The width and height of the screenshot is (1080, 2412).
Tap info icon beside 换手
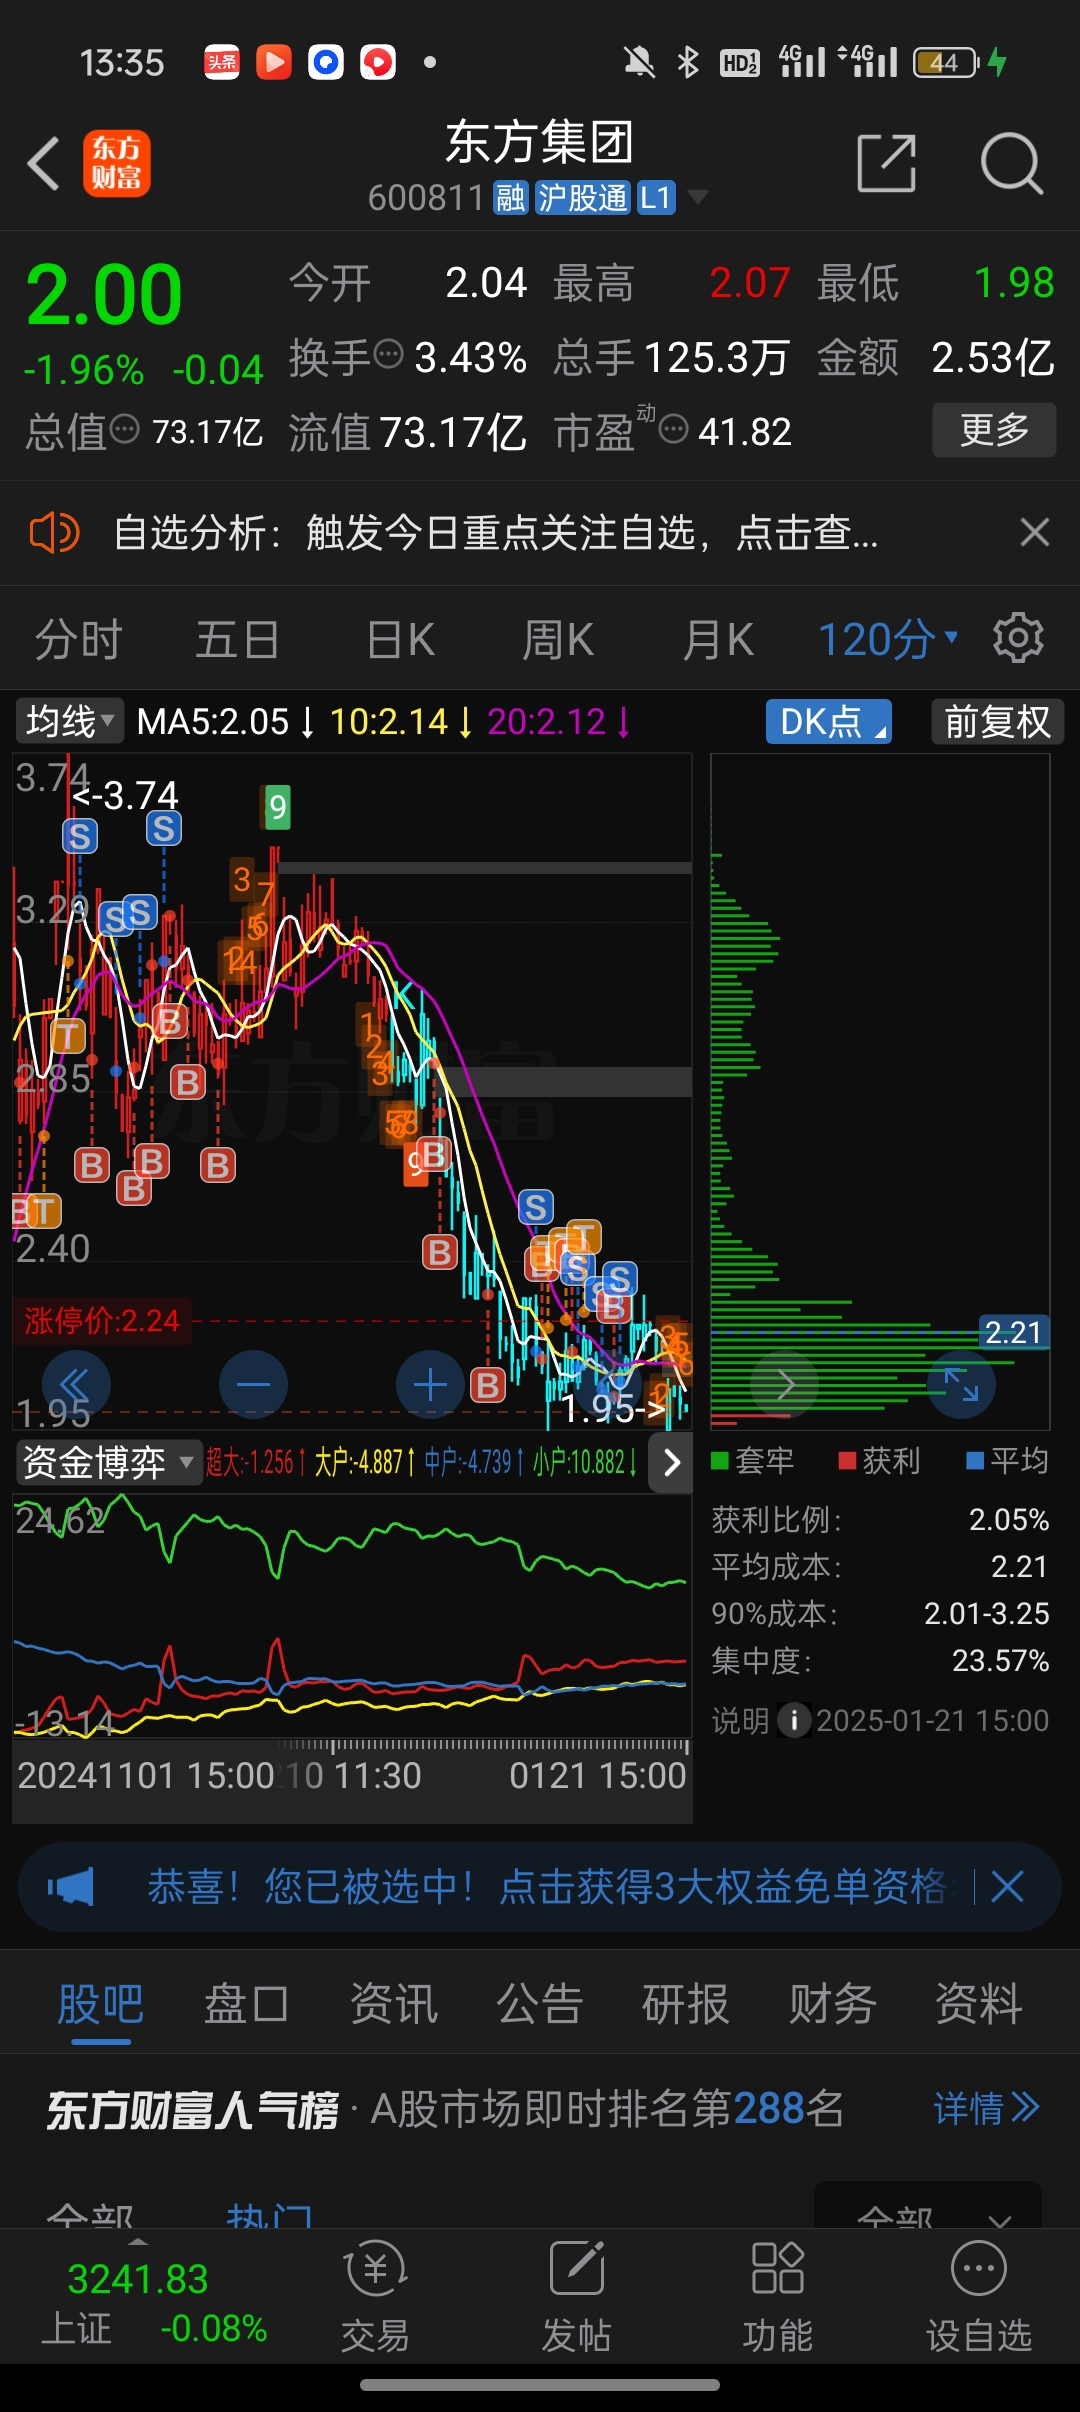[x=388, y=353]
